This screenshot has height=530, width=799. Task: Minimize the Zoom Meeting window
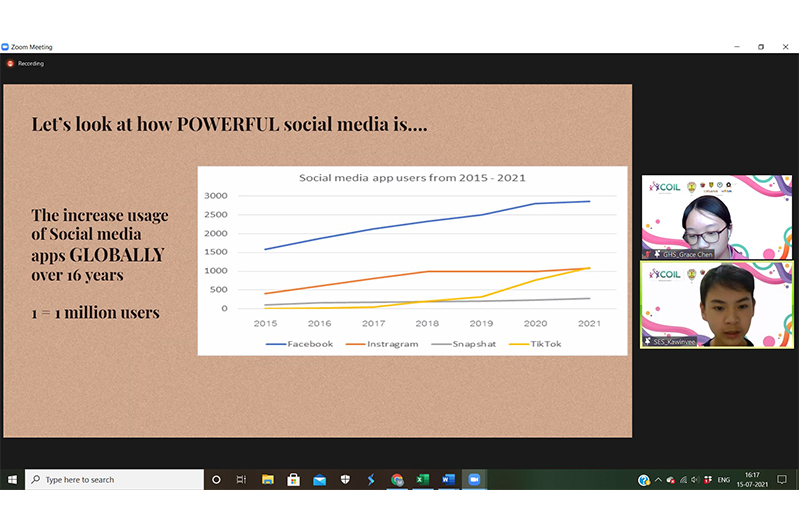click(737, 47)
